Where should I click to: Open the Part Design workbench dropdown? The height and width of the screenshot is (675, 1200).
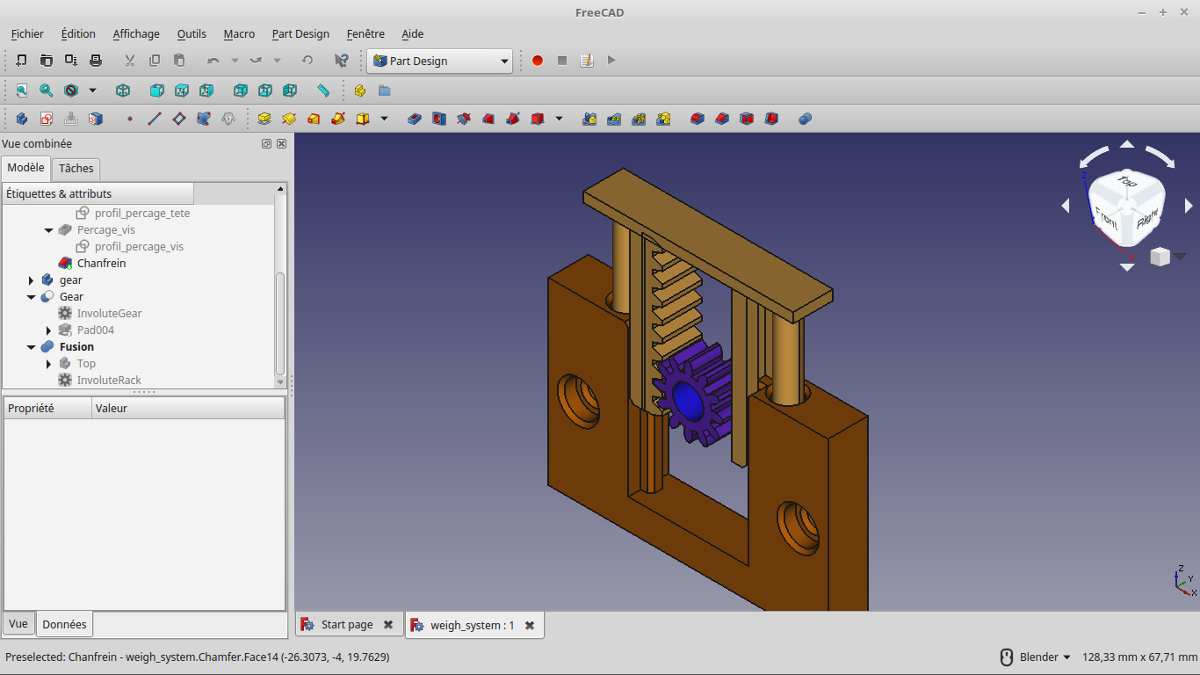click(440, 61)
